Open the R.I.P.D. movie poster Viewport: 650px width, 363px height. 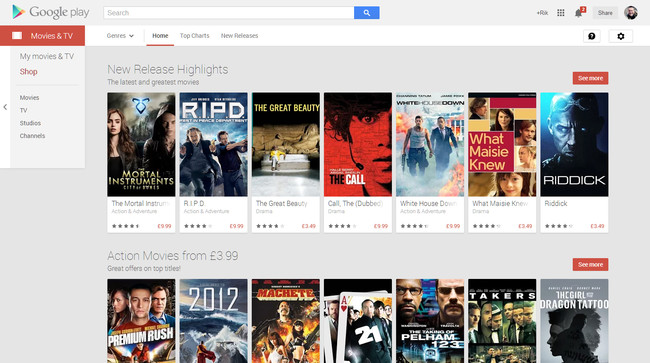click(x=213, y=144)
